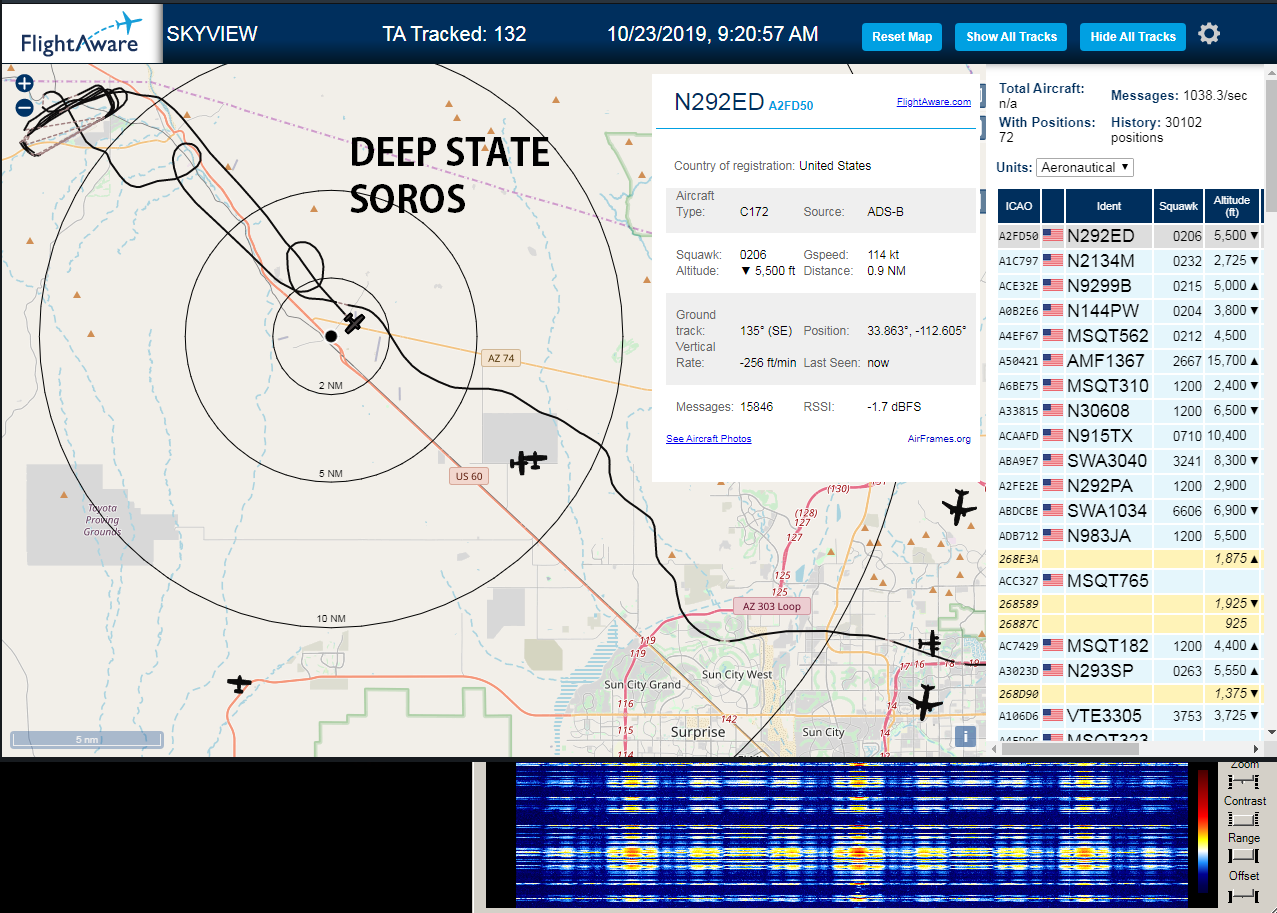
Task: Select the N30608 aircraft row
Action: [1129, 411]
